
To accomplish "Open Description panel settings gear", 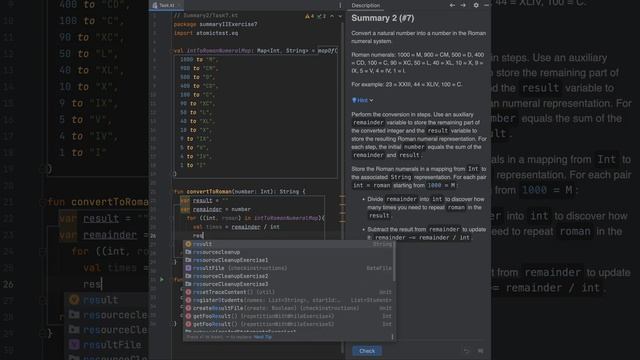I will pyautogui.click(x=476, y=5).
